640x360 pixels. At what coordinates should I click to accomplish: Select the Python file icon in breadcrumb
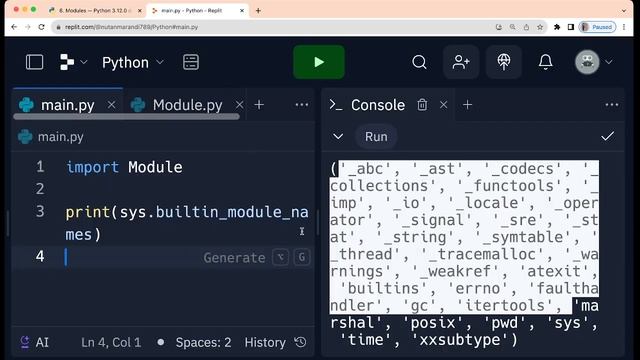click(25, 137)
